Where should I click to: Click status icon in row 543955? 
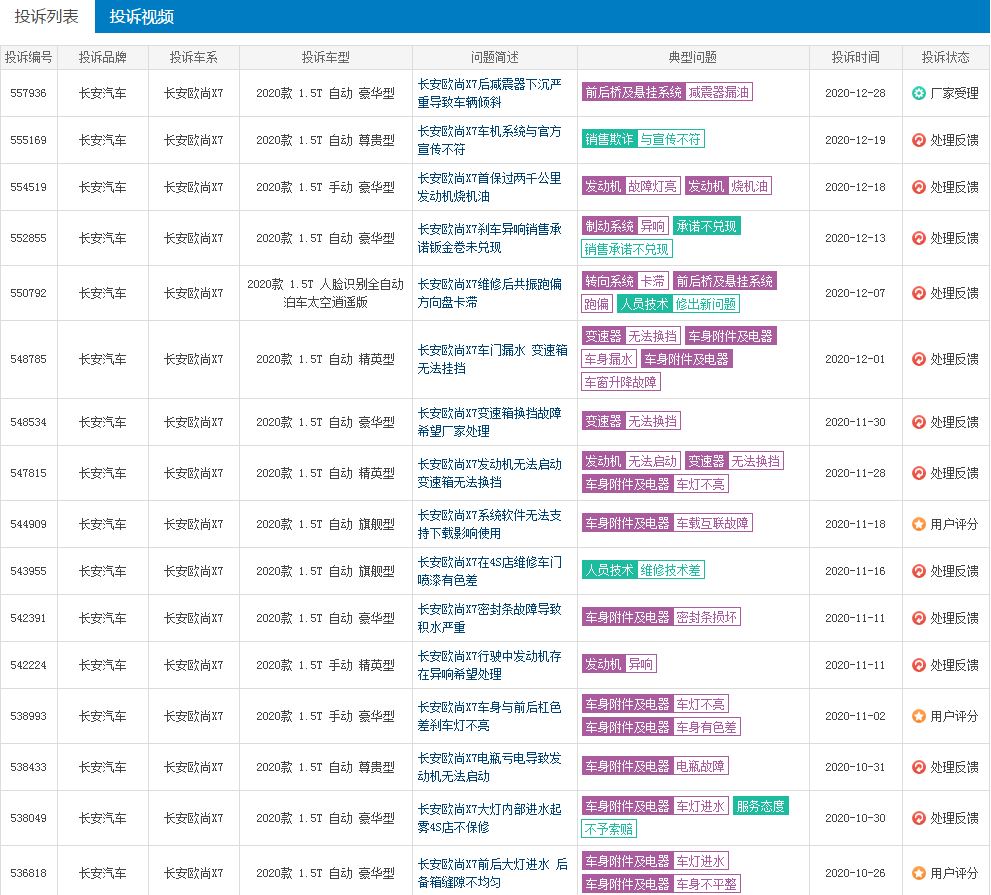(x=919, y=571)
